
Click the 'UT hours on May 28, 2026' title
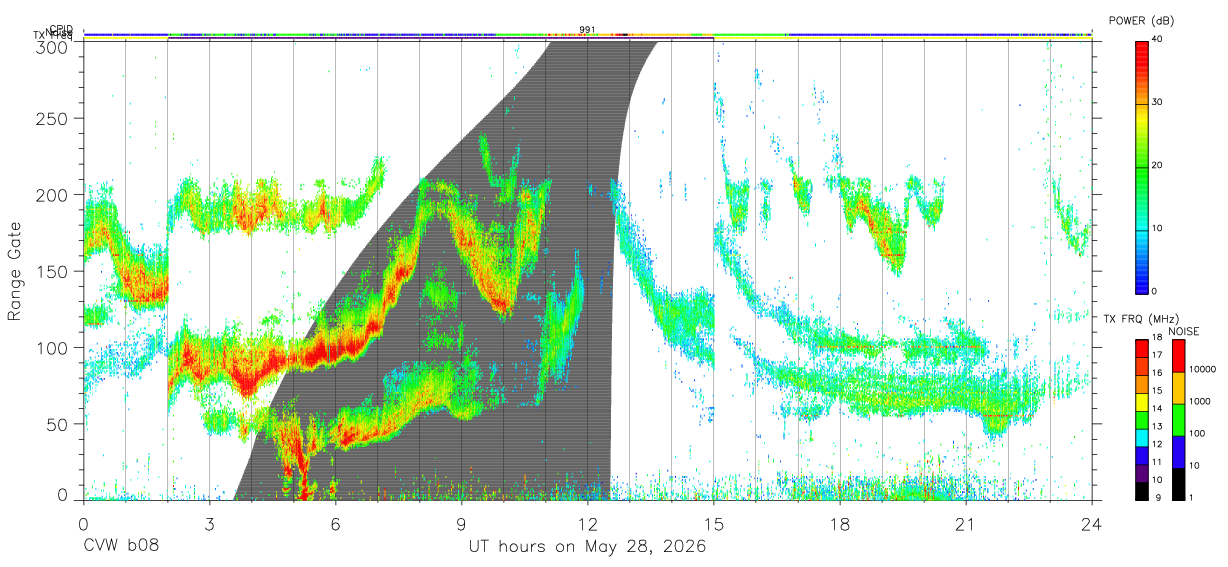click(588, 547)
